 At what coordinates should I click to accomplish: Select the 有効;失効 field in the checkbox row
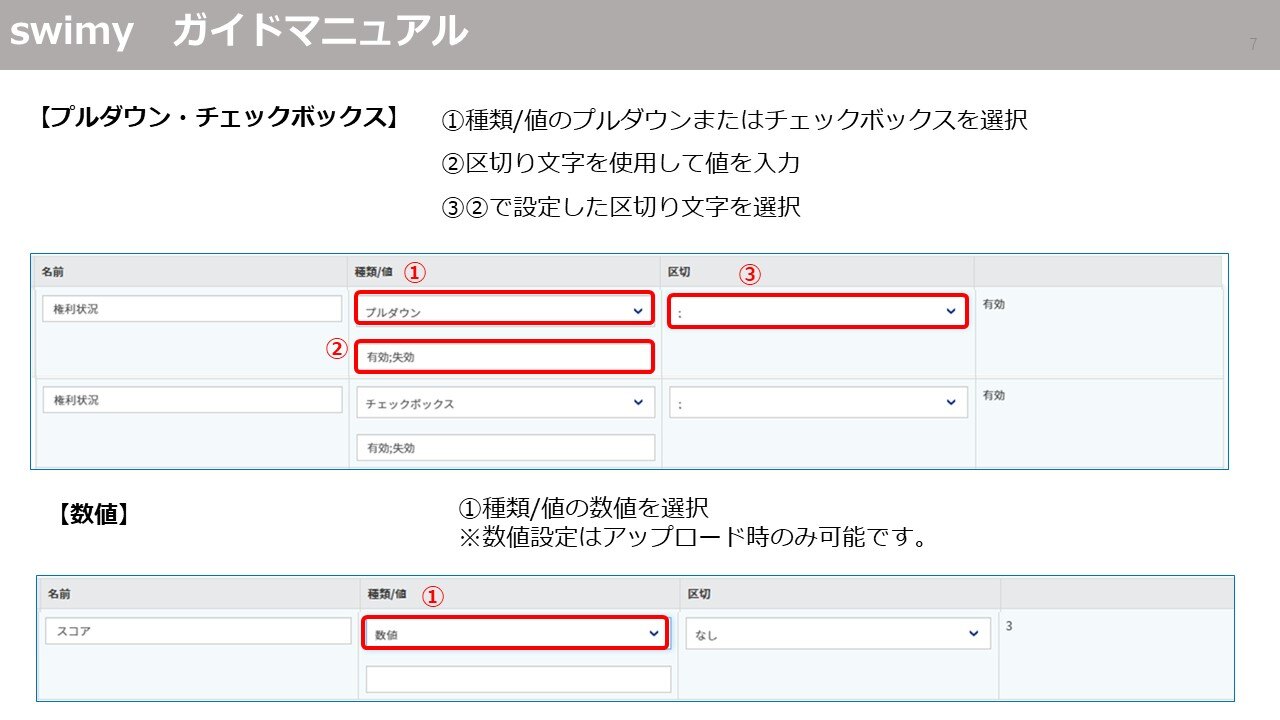[x=503, y=447]
